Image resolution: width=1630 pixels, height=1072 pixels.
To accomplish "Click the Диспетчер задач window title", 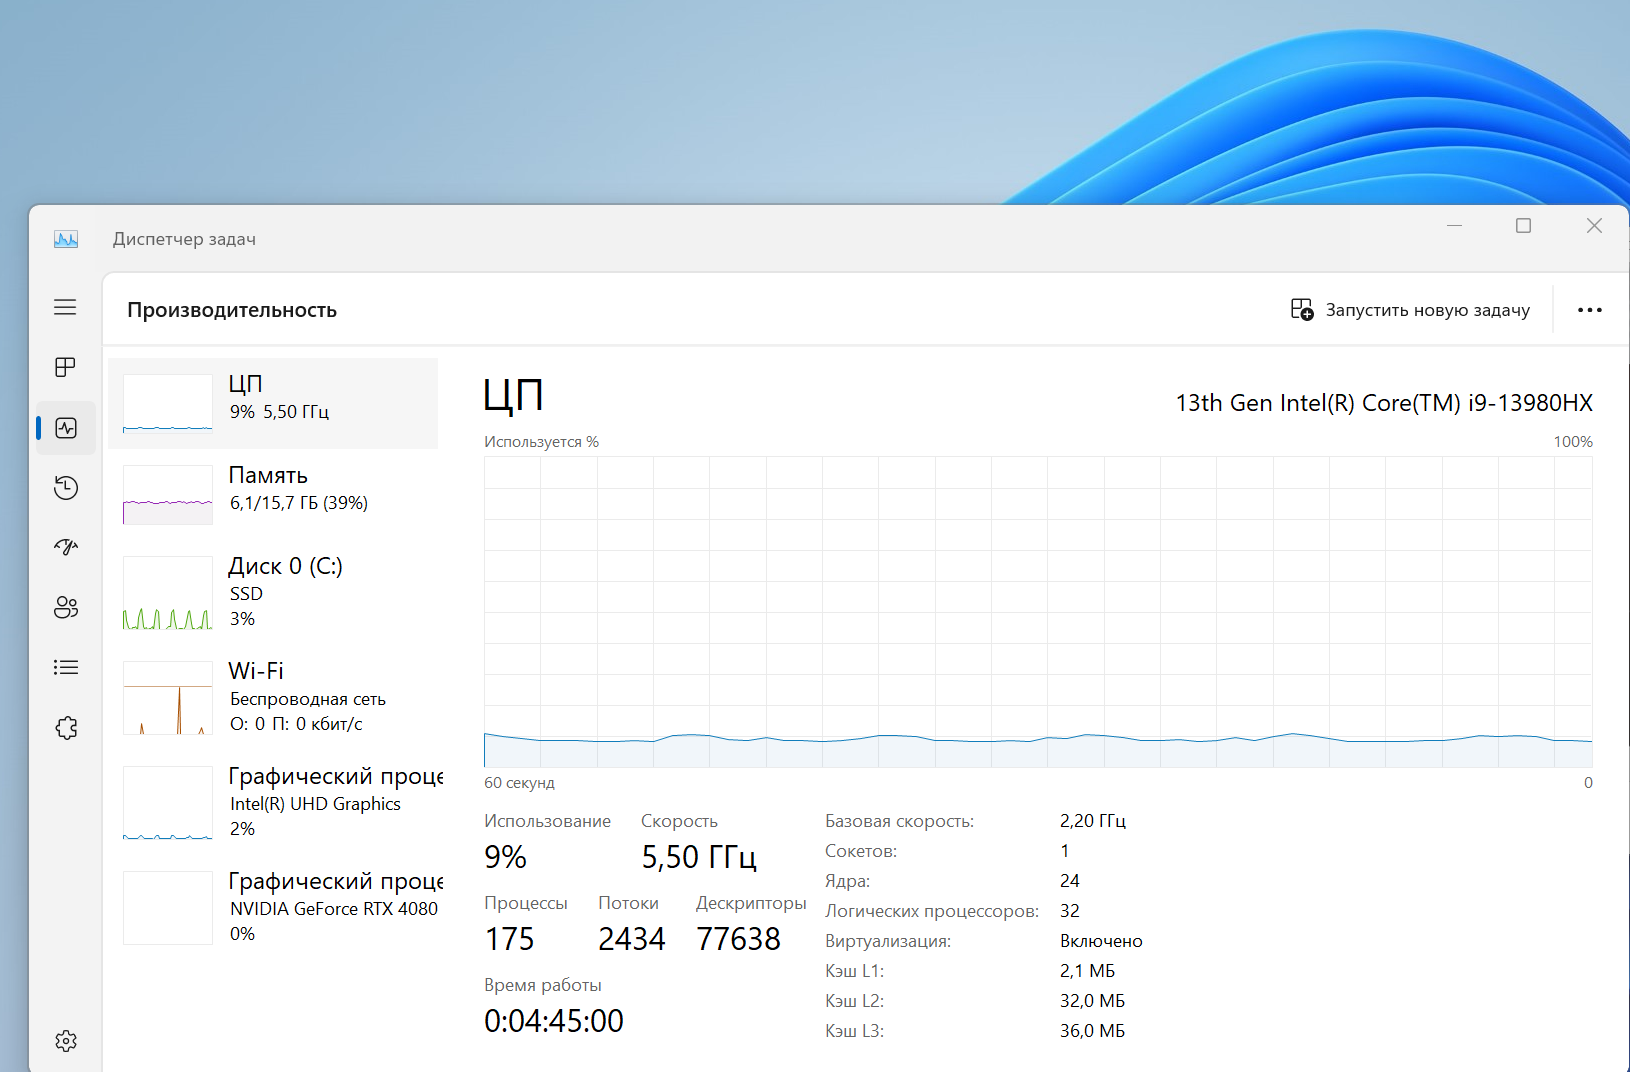I will tap(184, 239).
